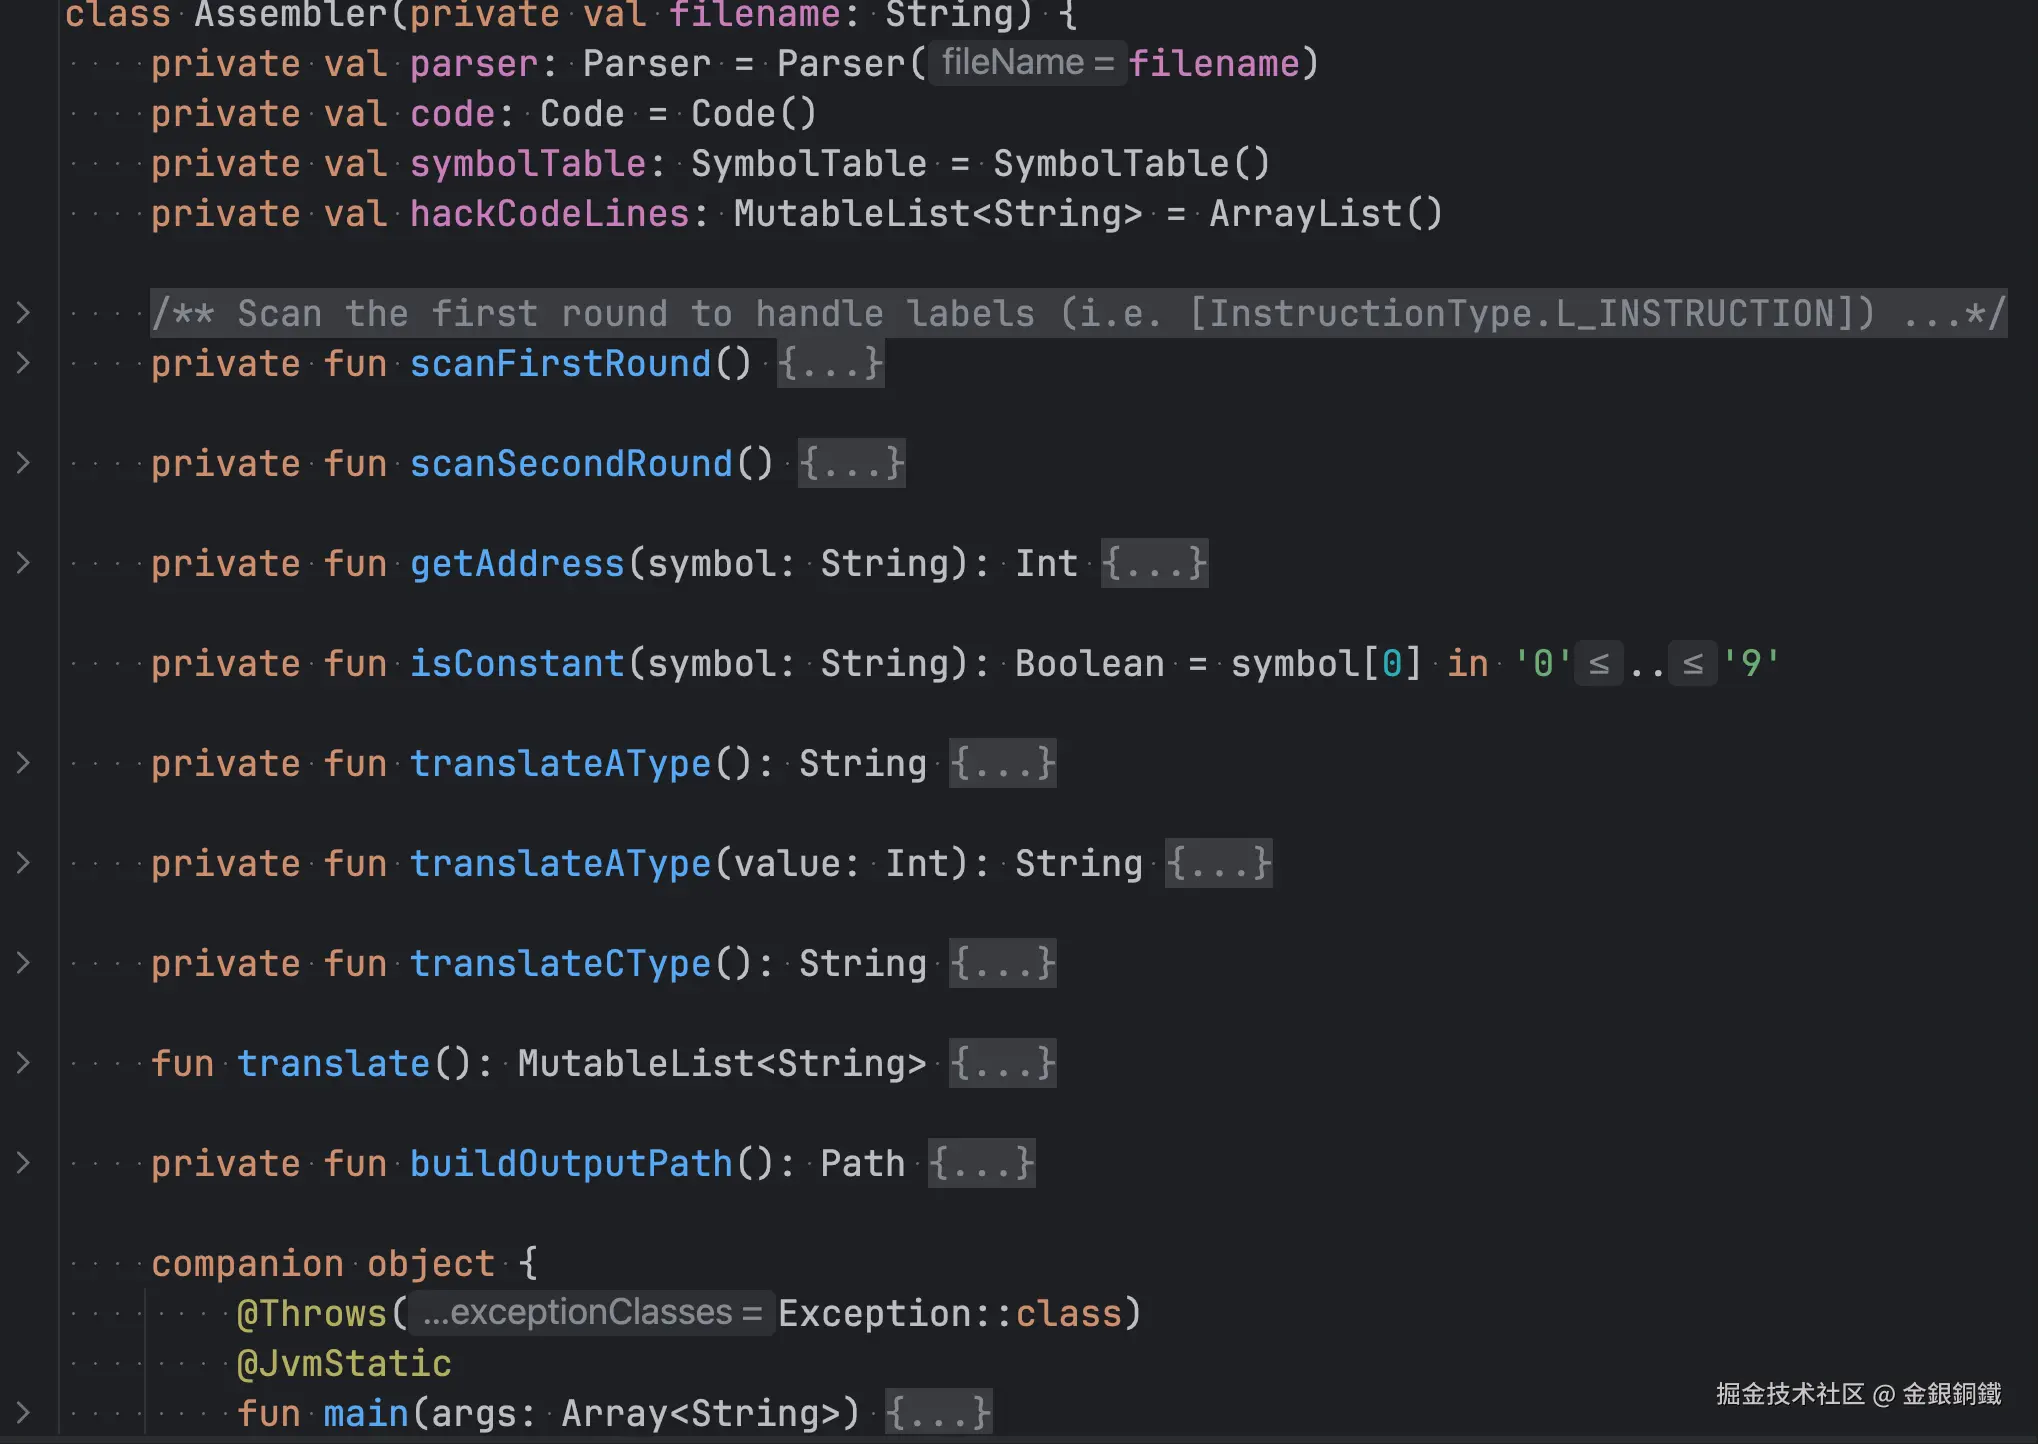Screen dimensions: 2038x1444
Task: Expand the folded doc comment gutter arrow
Action: [23, 313]
